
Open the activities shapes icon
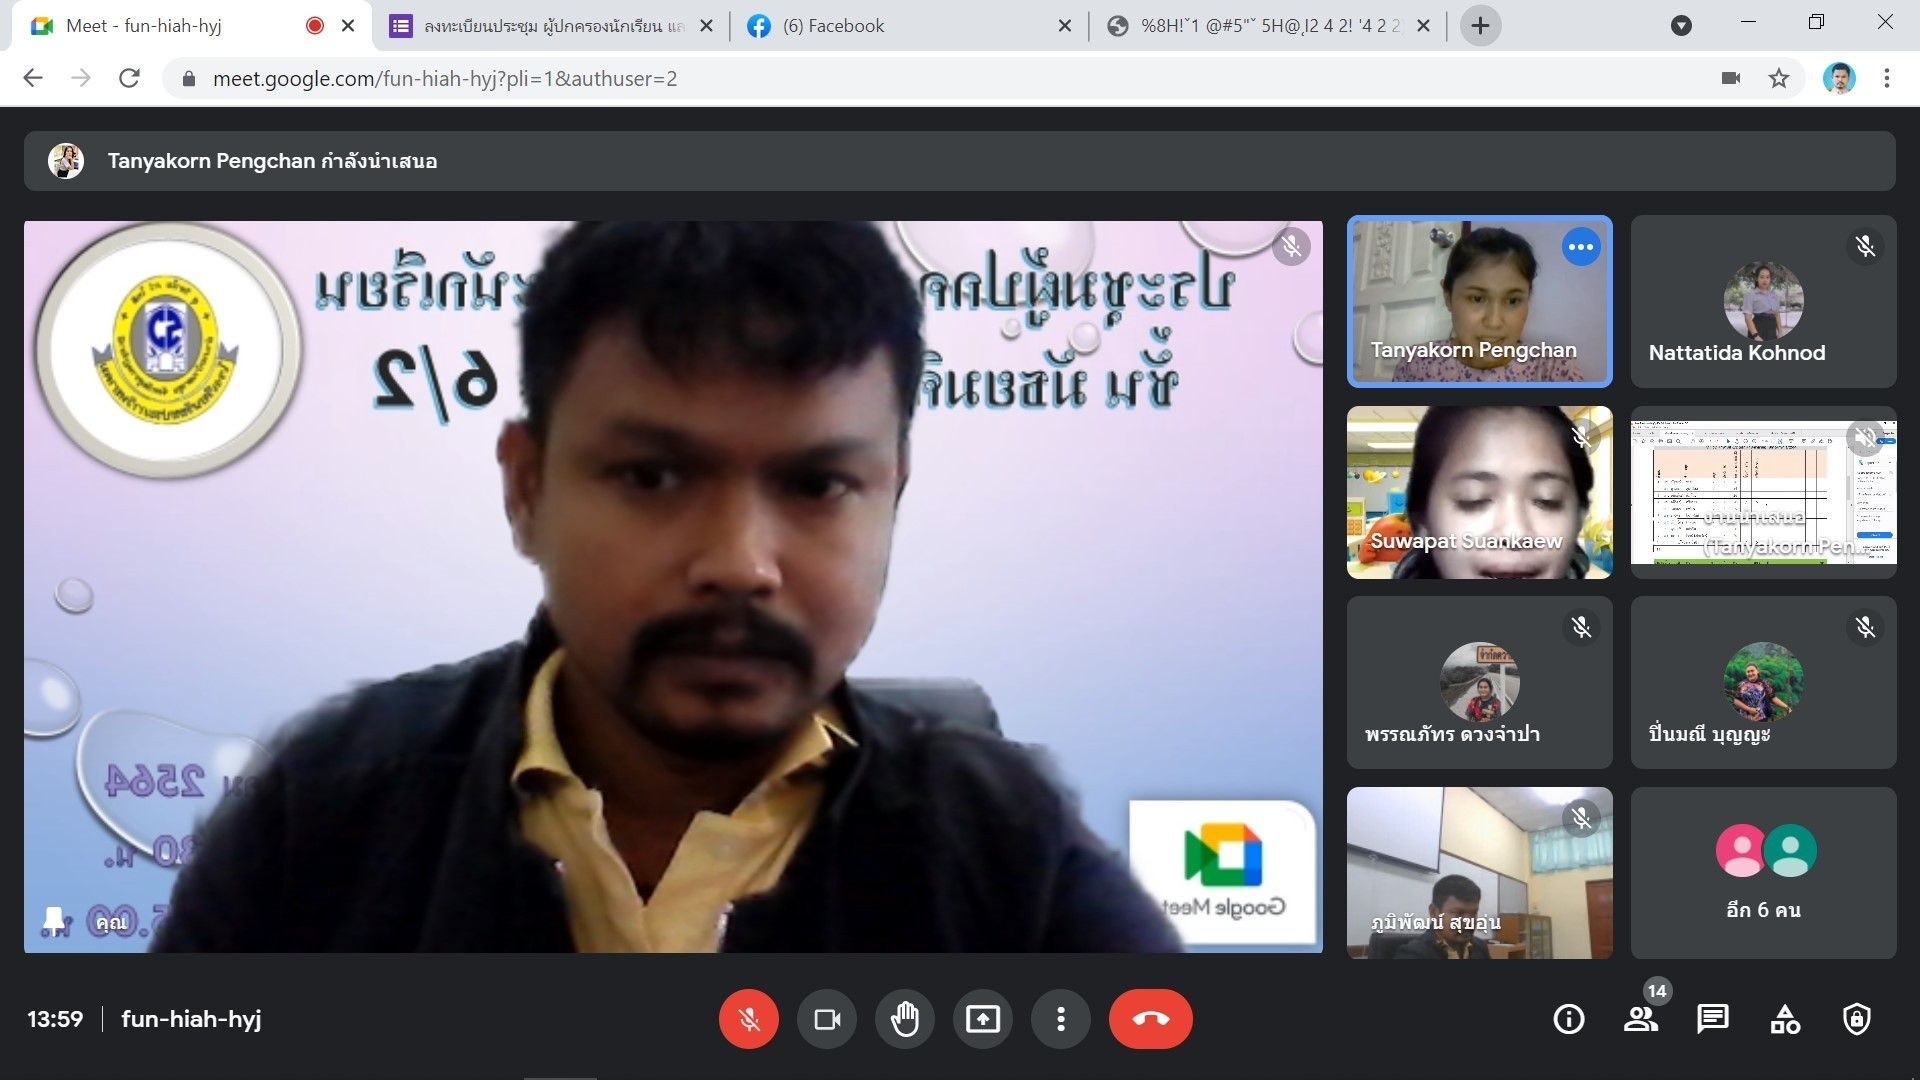click(1784, 1019)
